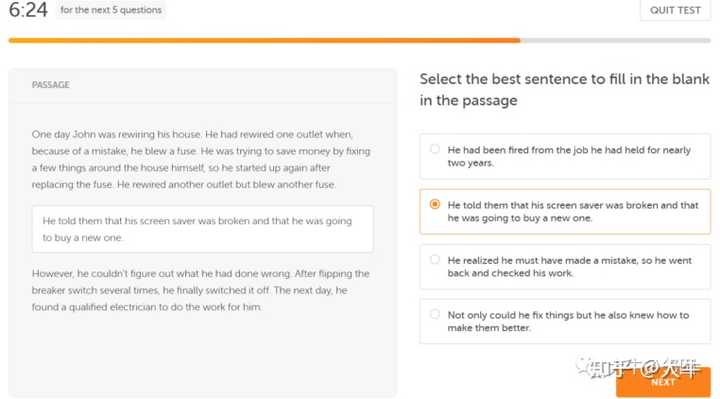The height and width of the screenshot is (399, 720).
Task: Click the Zhihu watermark logo
Action: click(x=638, y=367)
